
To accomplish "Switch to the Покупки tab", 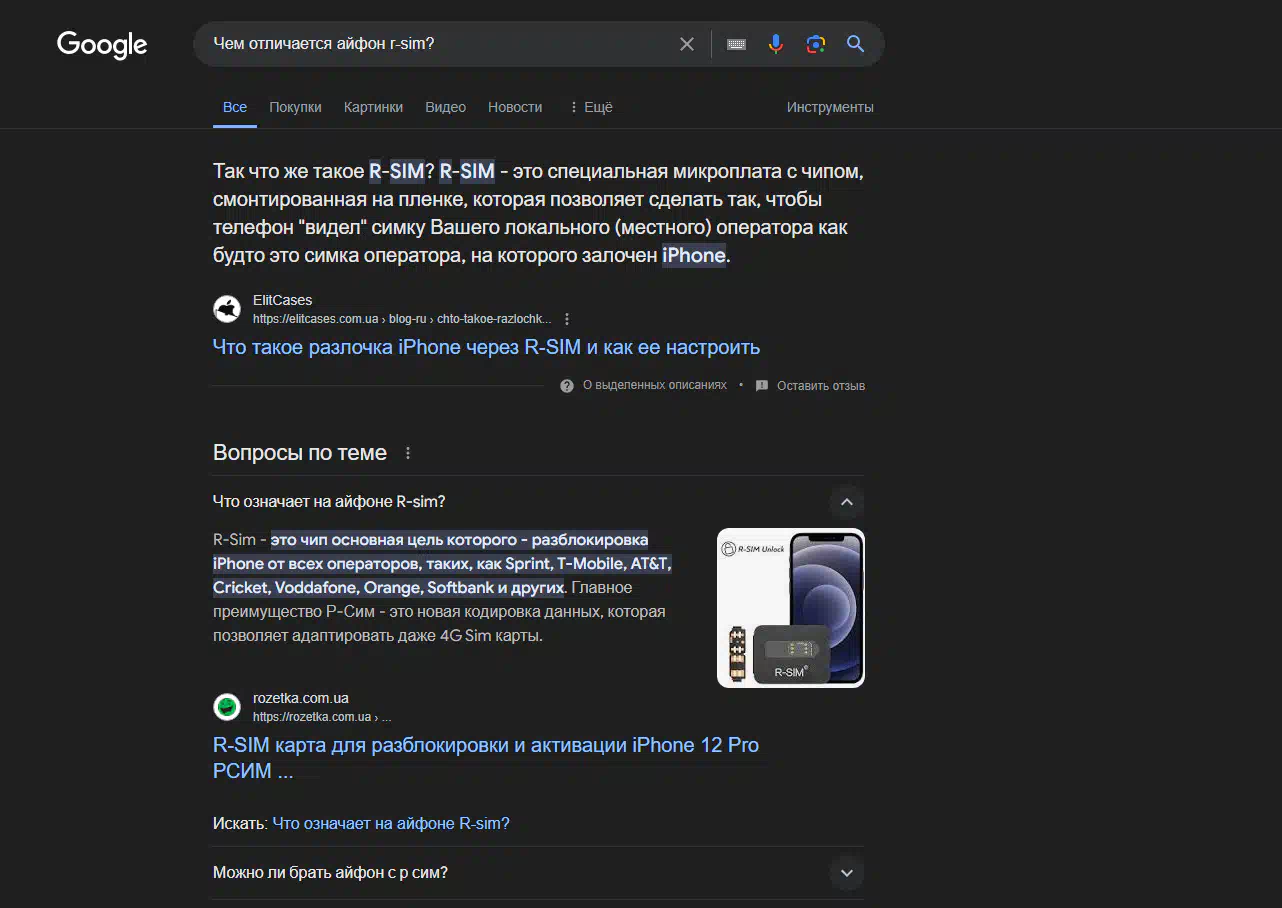I will (x=295, y=107).
